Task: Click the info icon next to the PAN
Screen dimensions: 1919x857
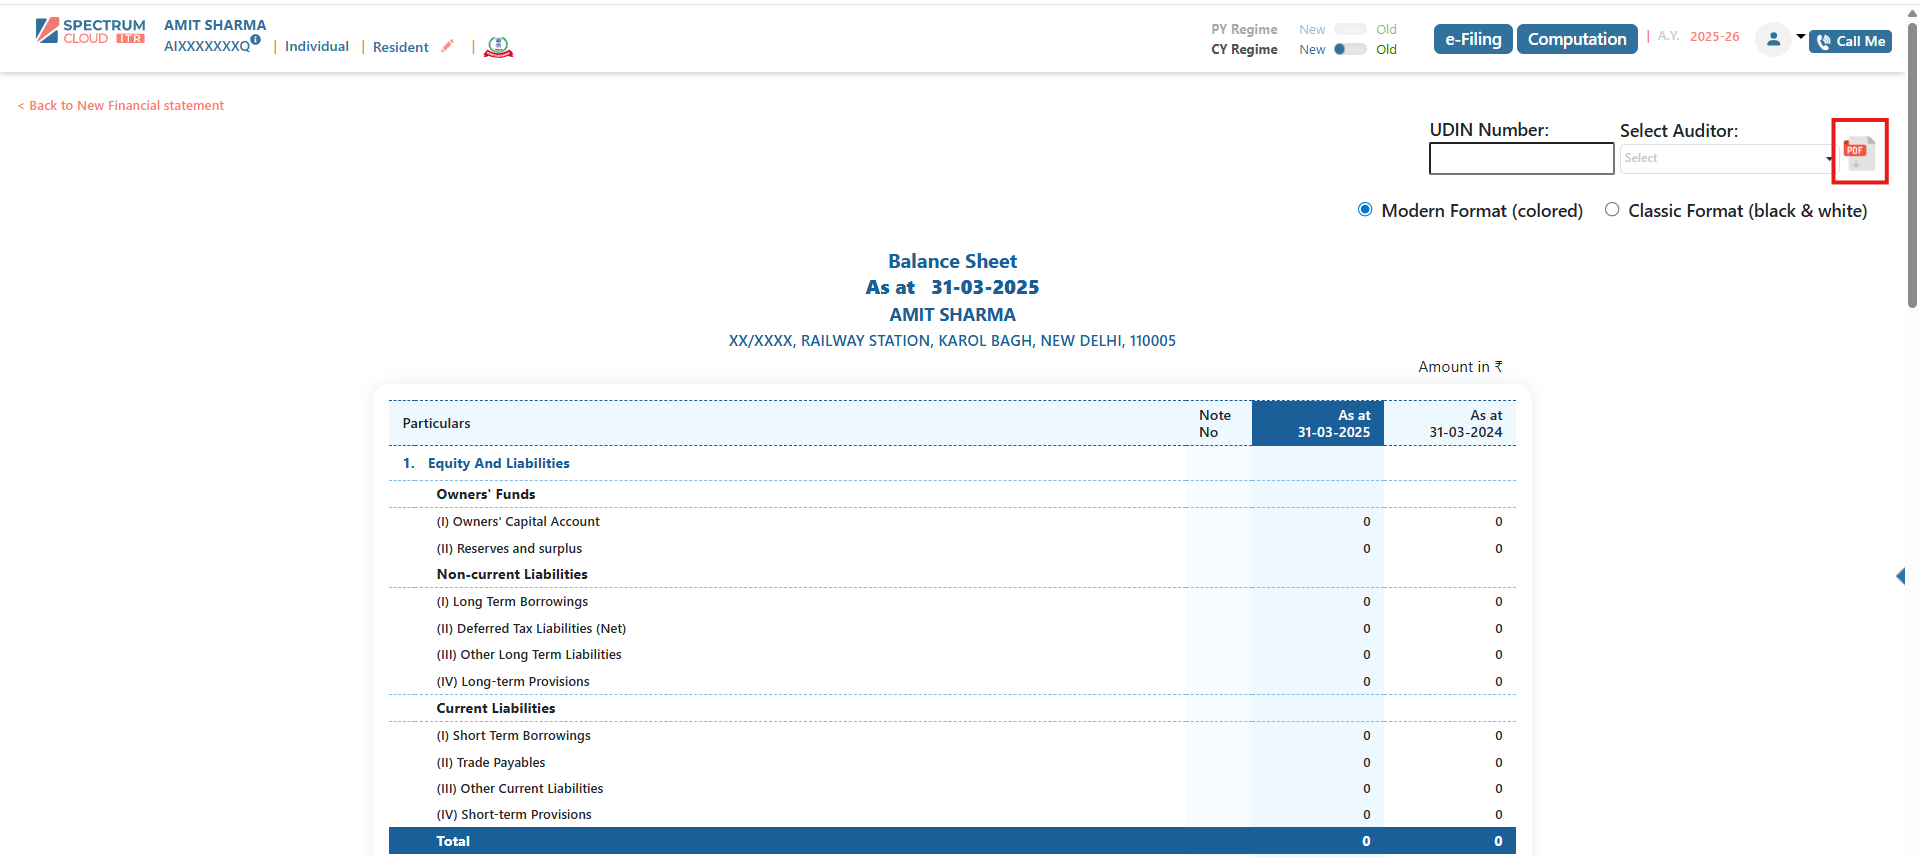Action: tap(256, 40)
